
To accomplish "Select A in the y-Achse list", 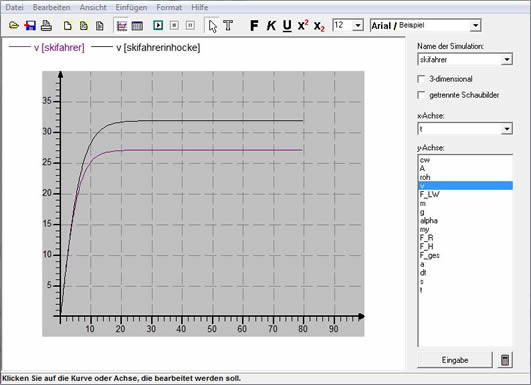I will [x=465, y=168].
